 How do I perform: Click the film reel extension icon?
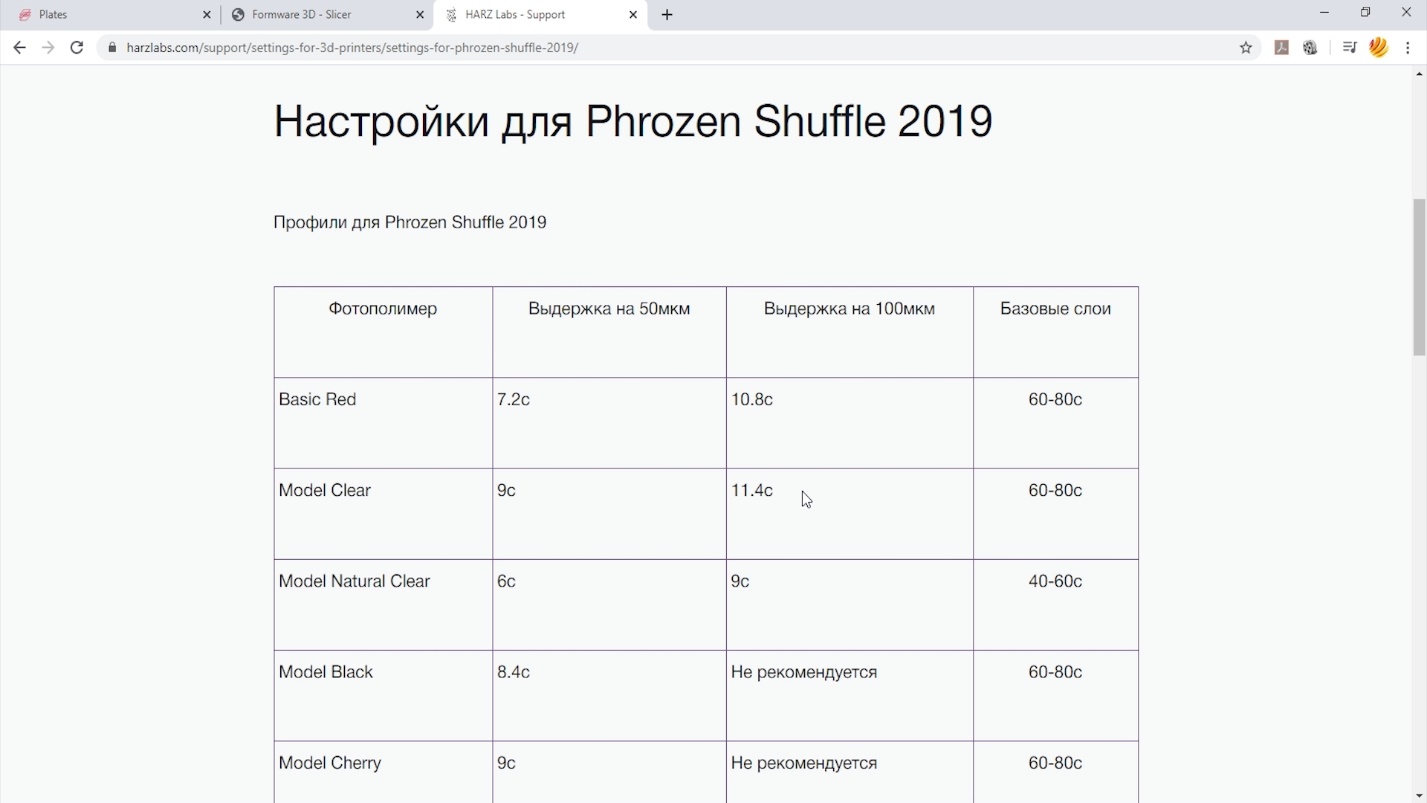click(1310, 47)
